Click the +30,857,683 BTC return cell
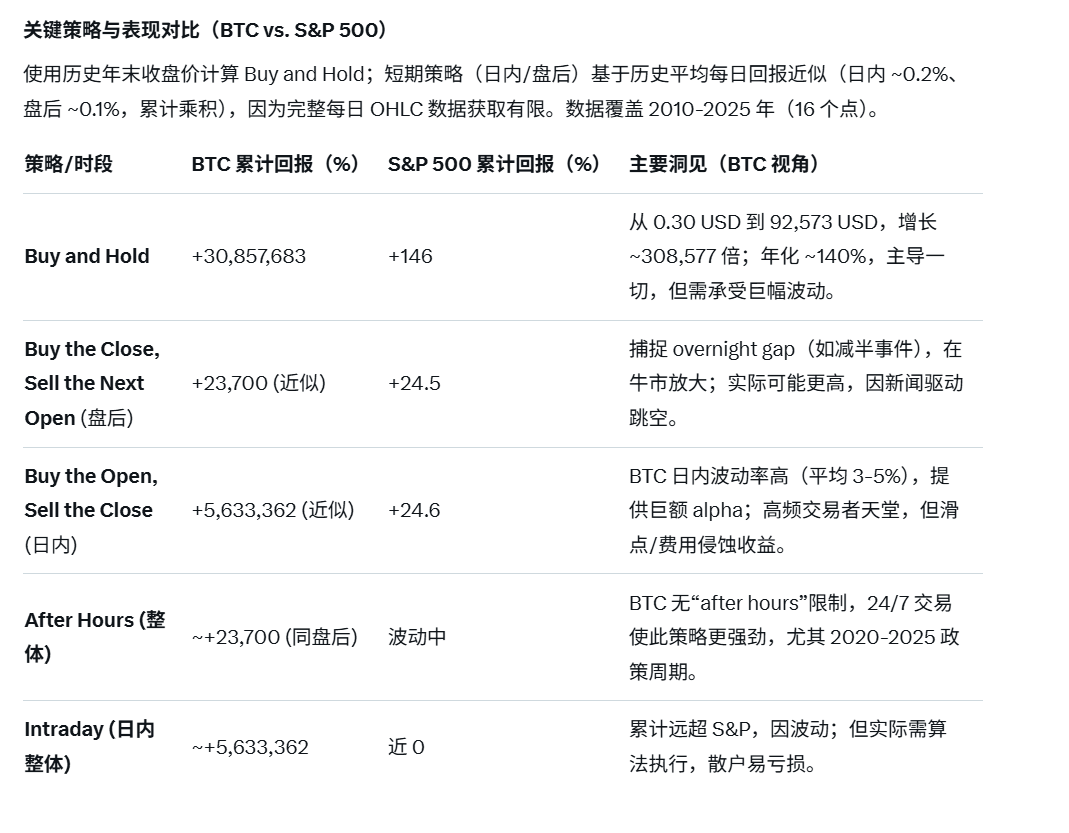 tap(249, 256)
